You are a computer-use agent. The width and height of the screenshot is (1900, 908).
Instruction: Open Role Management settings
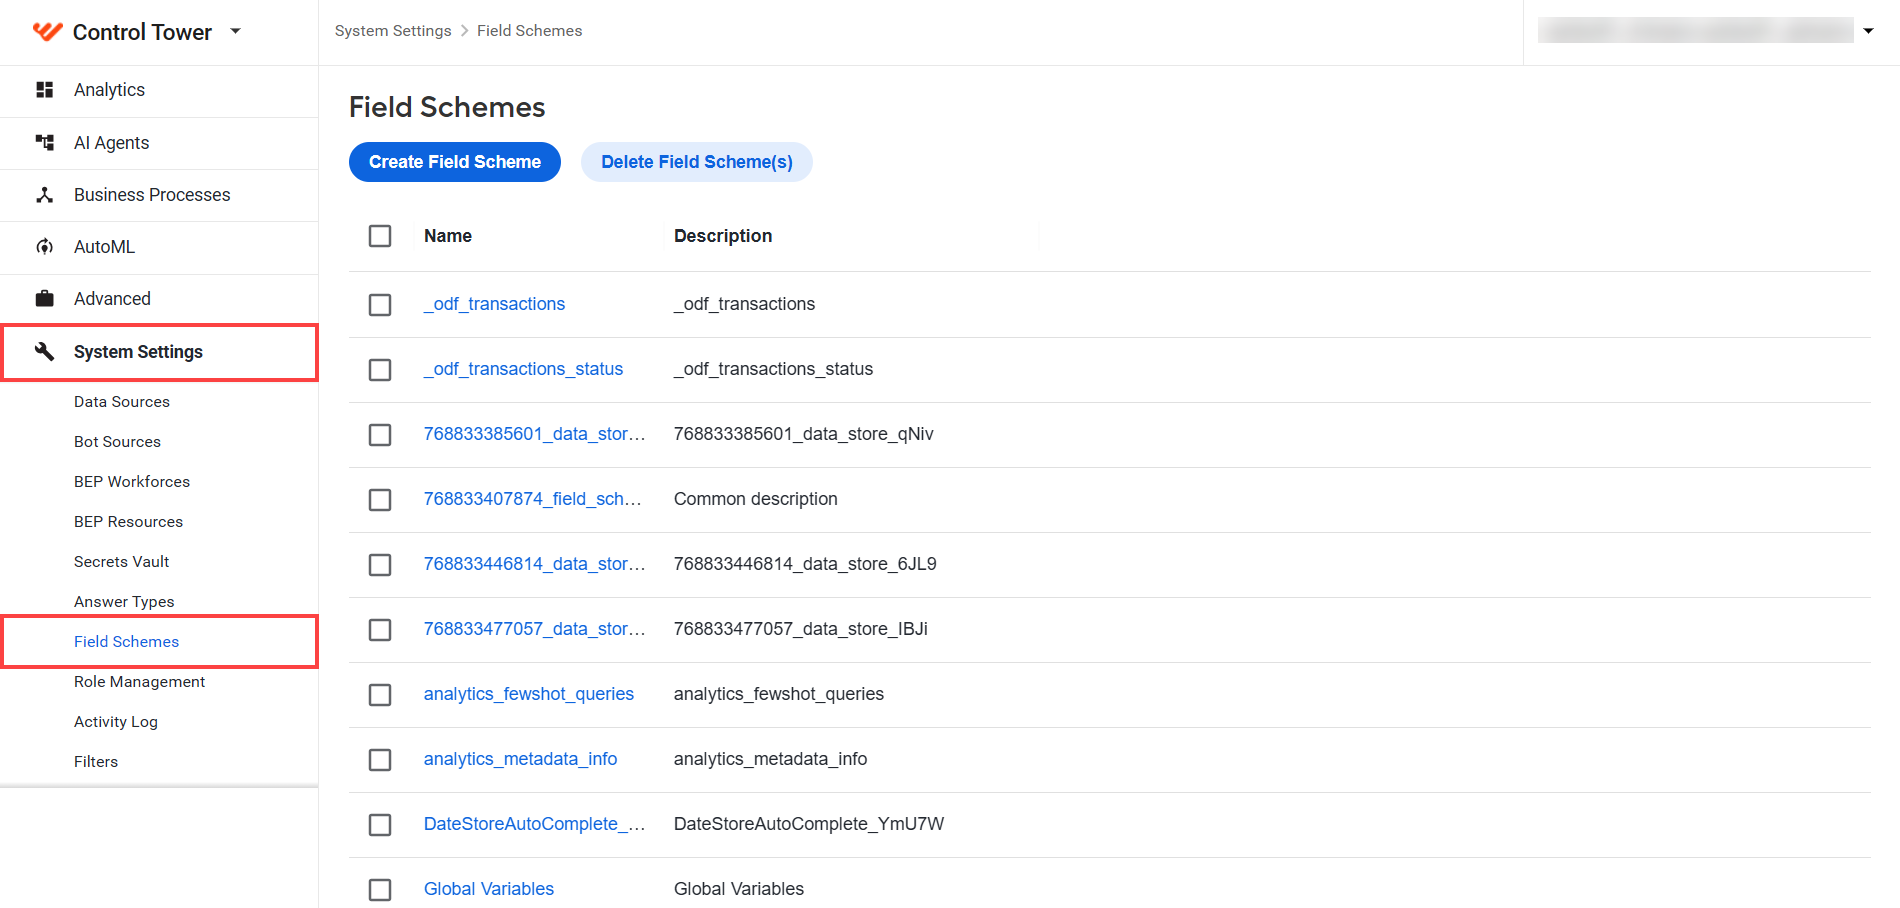[139, 682]
